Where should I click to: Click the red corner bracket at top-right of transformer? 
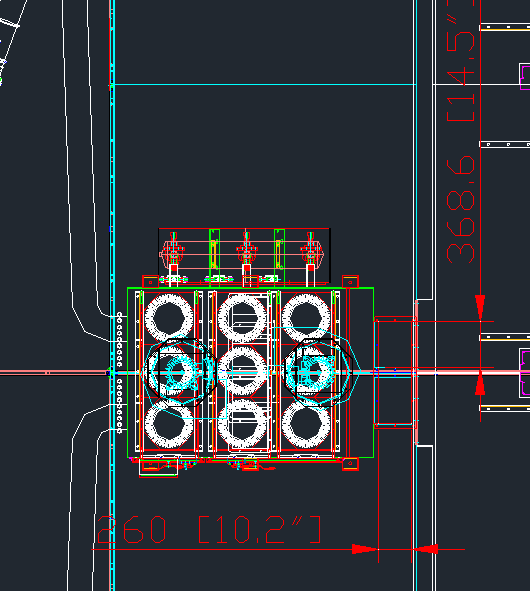[350, 282]
